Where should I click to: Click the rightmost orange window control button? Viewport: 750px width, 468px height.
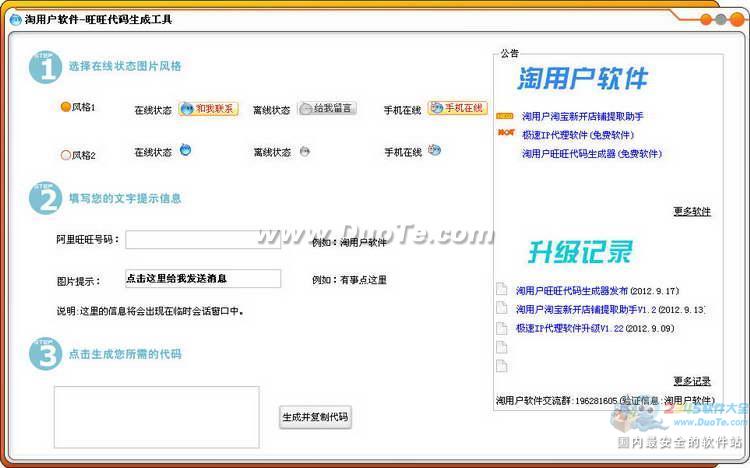tap(736, 20)
